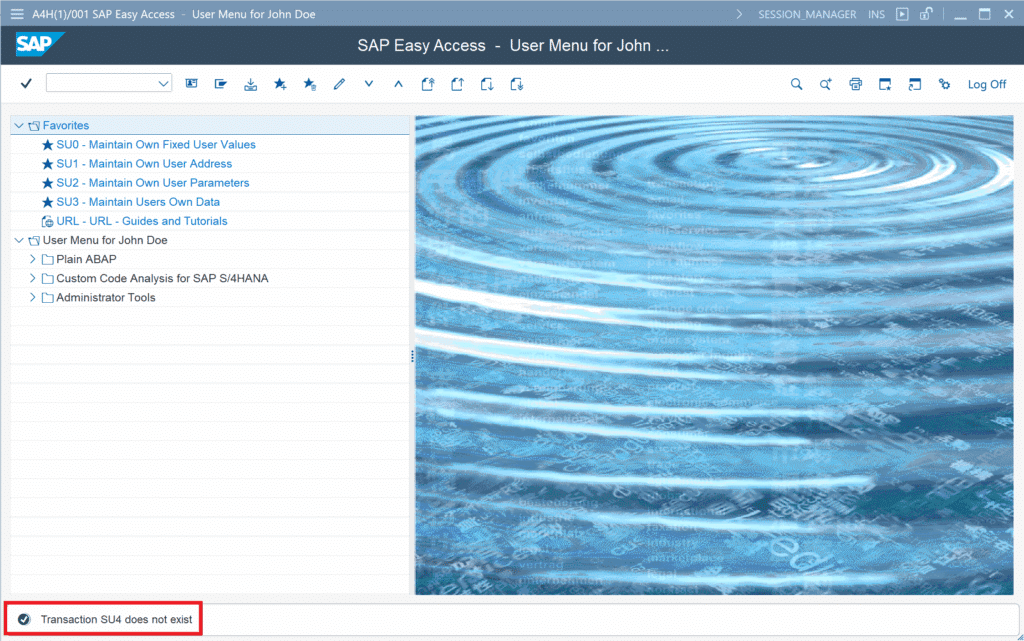This screenshot has height=641, width=1024.
Task: Click the Log Off button
Action: pyautogui.click(x=986, y=84)
